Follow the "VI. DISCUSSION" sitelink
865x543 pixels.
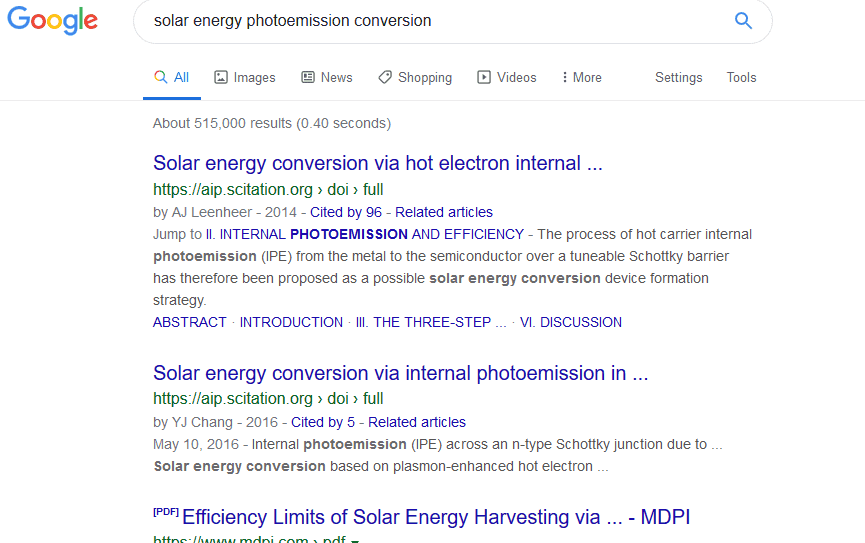pyautogui.click(x=572, y=322)
